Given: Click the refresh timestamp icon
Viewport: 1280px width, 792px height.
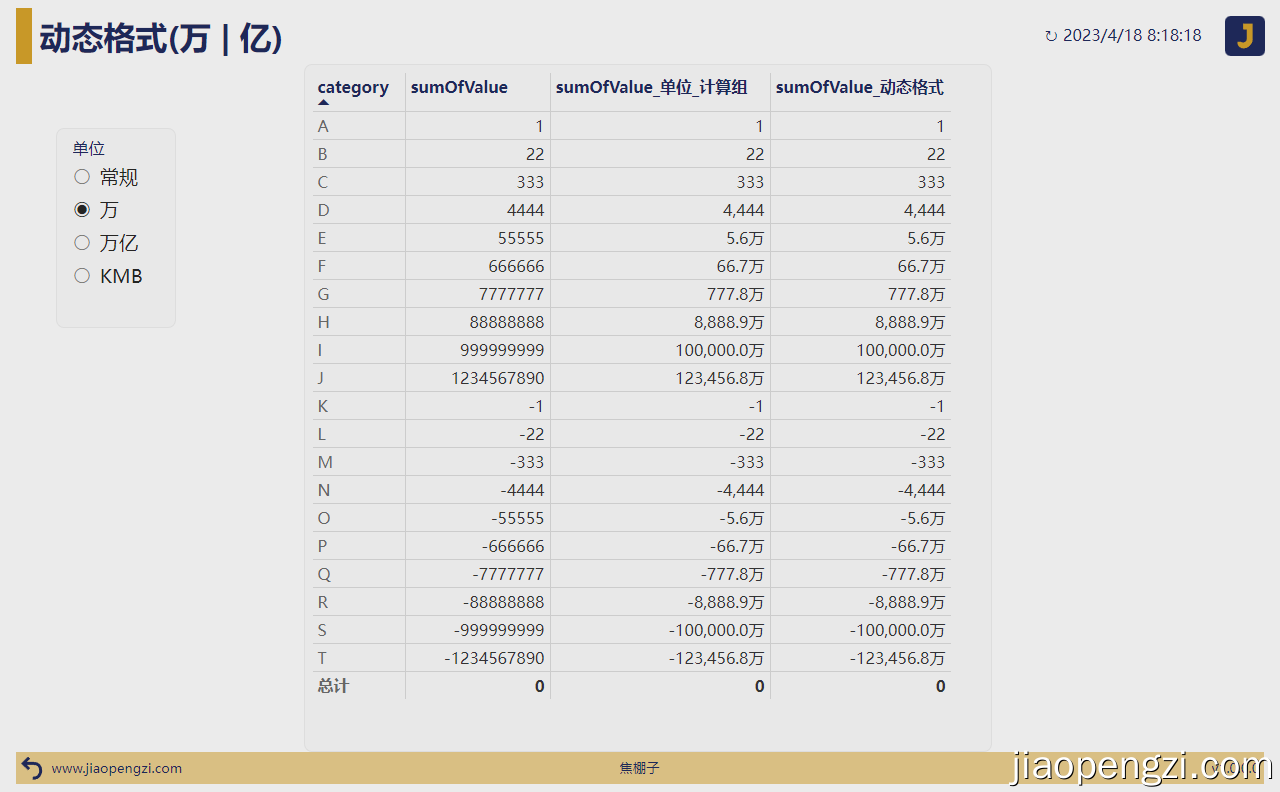Looking at the screenshot, I should click(1050, 36).
